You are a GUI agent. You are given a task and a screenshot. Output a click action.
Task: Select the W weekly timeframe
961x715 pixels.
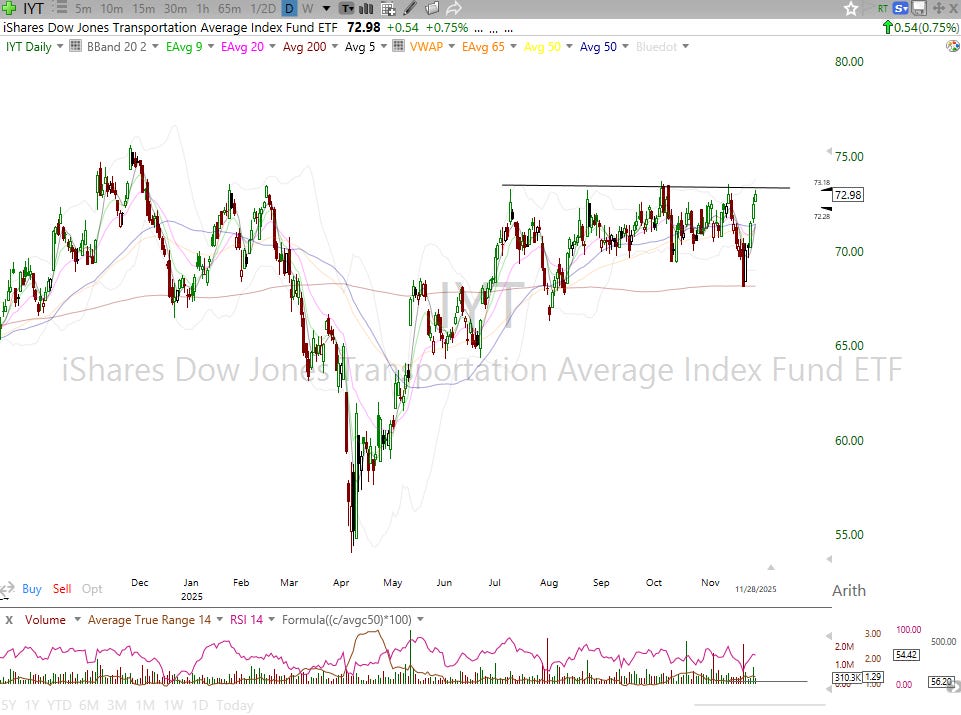308,9
